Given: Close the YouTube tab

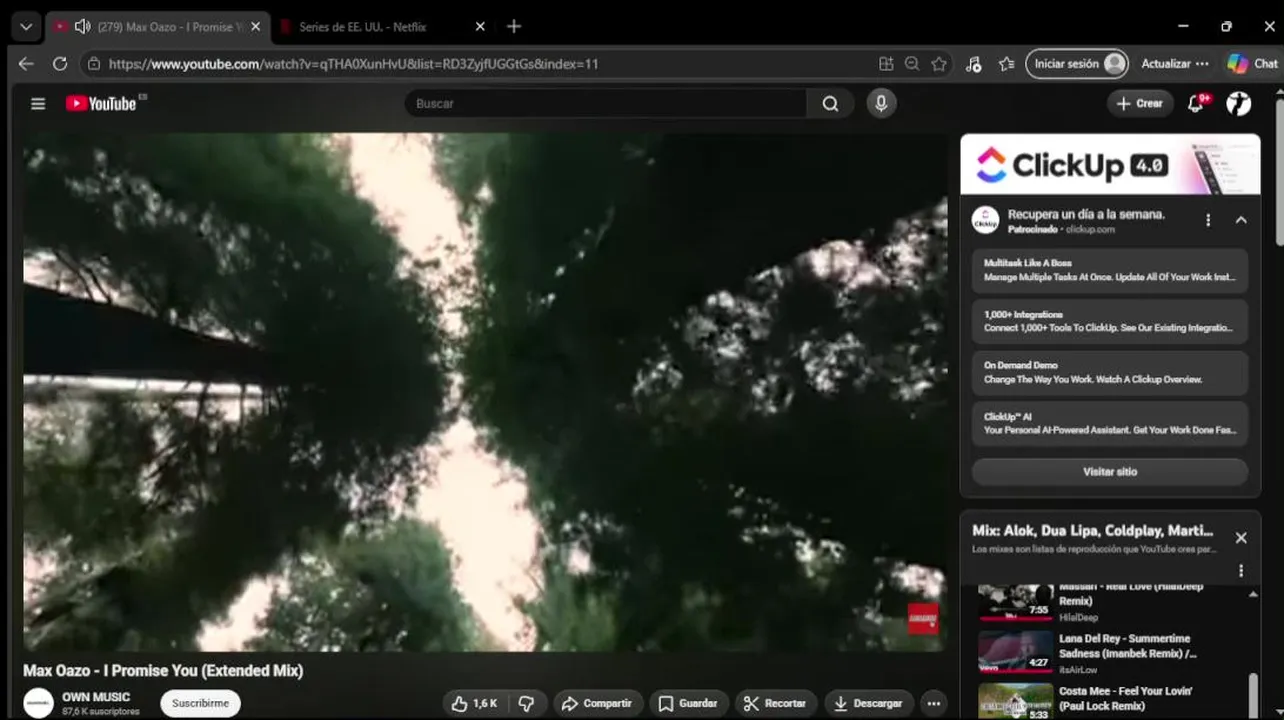Looking at the screenshot, I should tap(256, 27).
